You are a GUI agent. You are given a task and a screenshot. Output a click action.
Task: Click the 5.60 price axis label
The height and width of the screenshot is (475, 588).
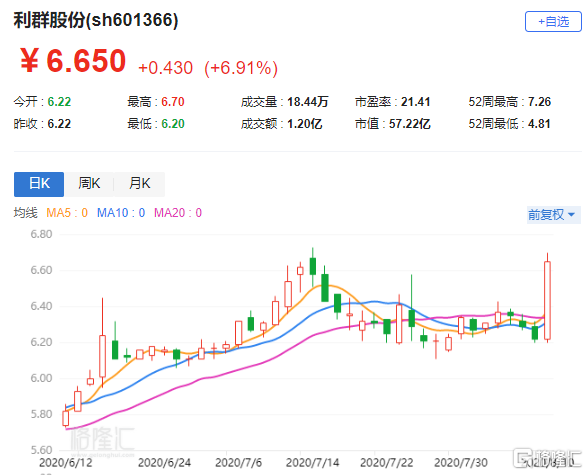click(x=41, y=450)
